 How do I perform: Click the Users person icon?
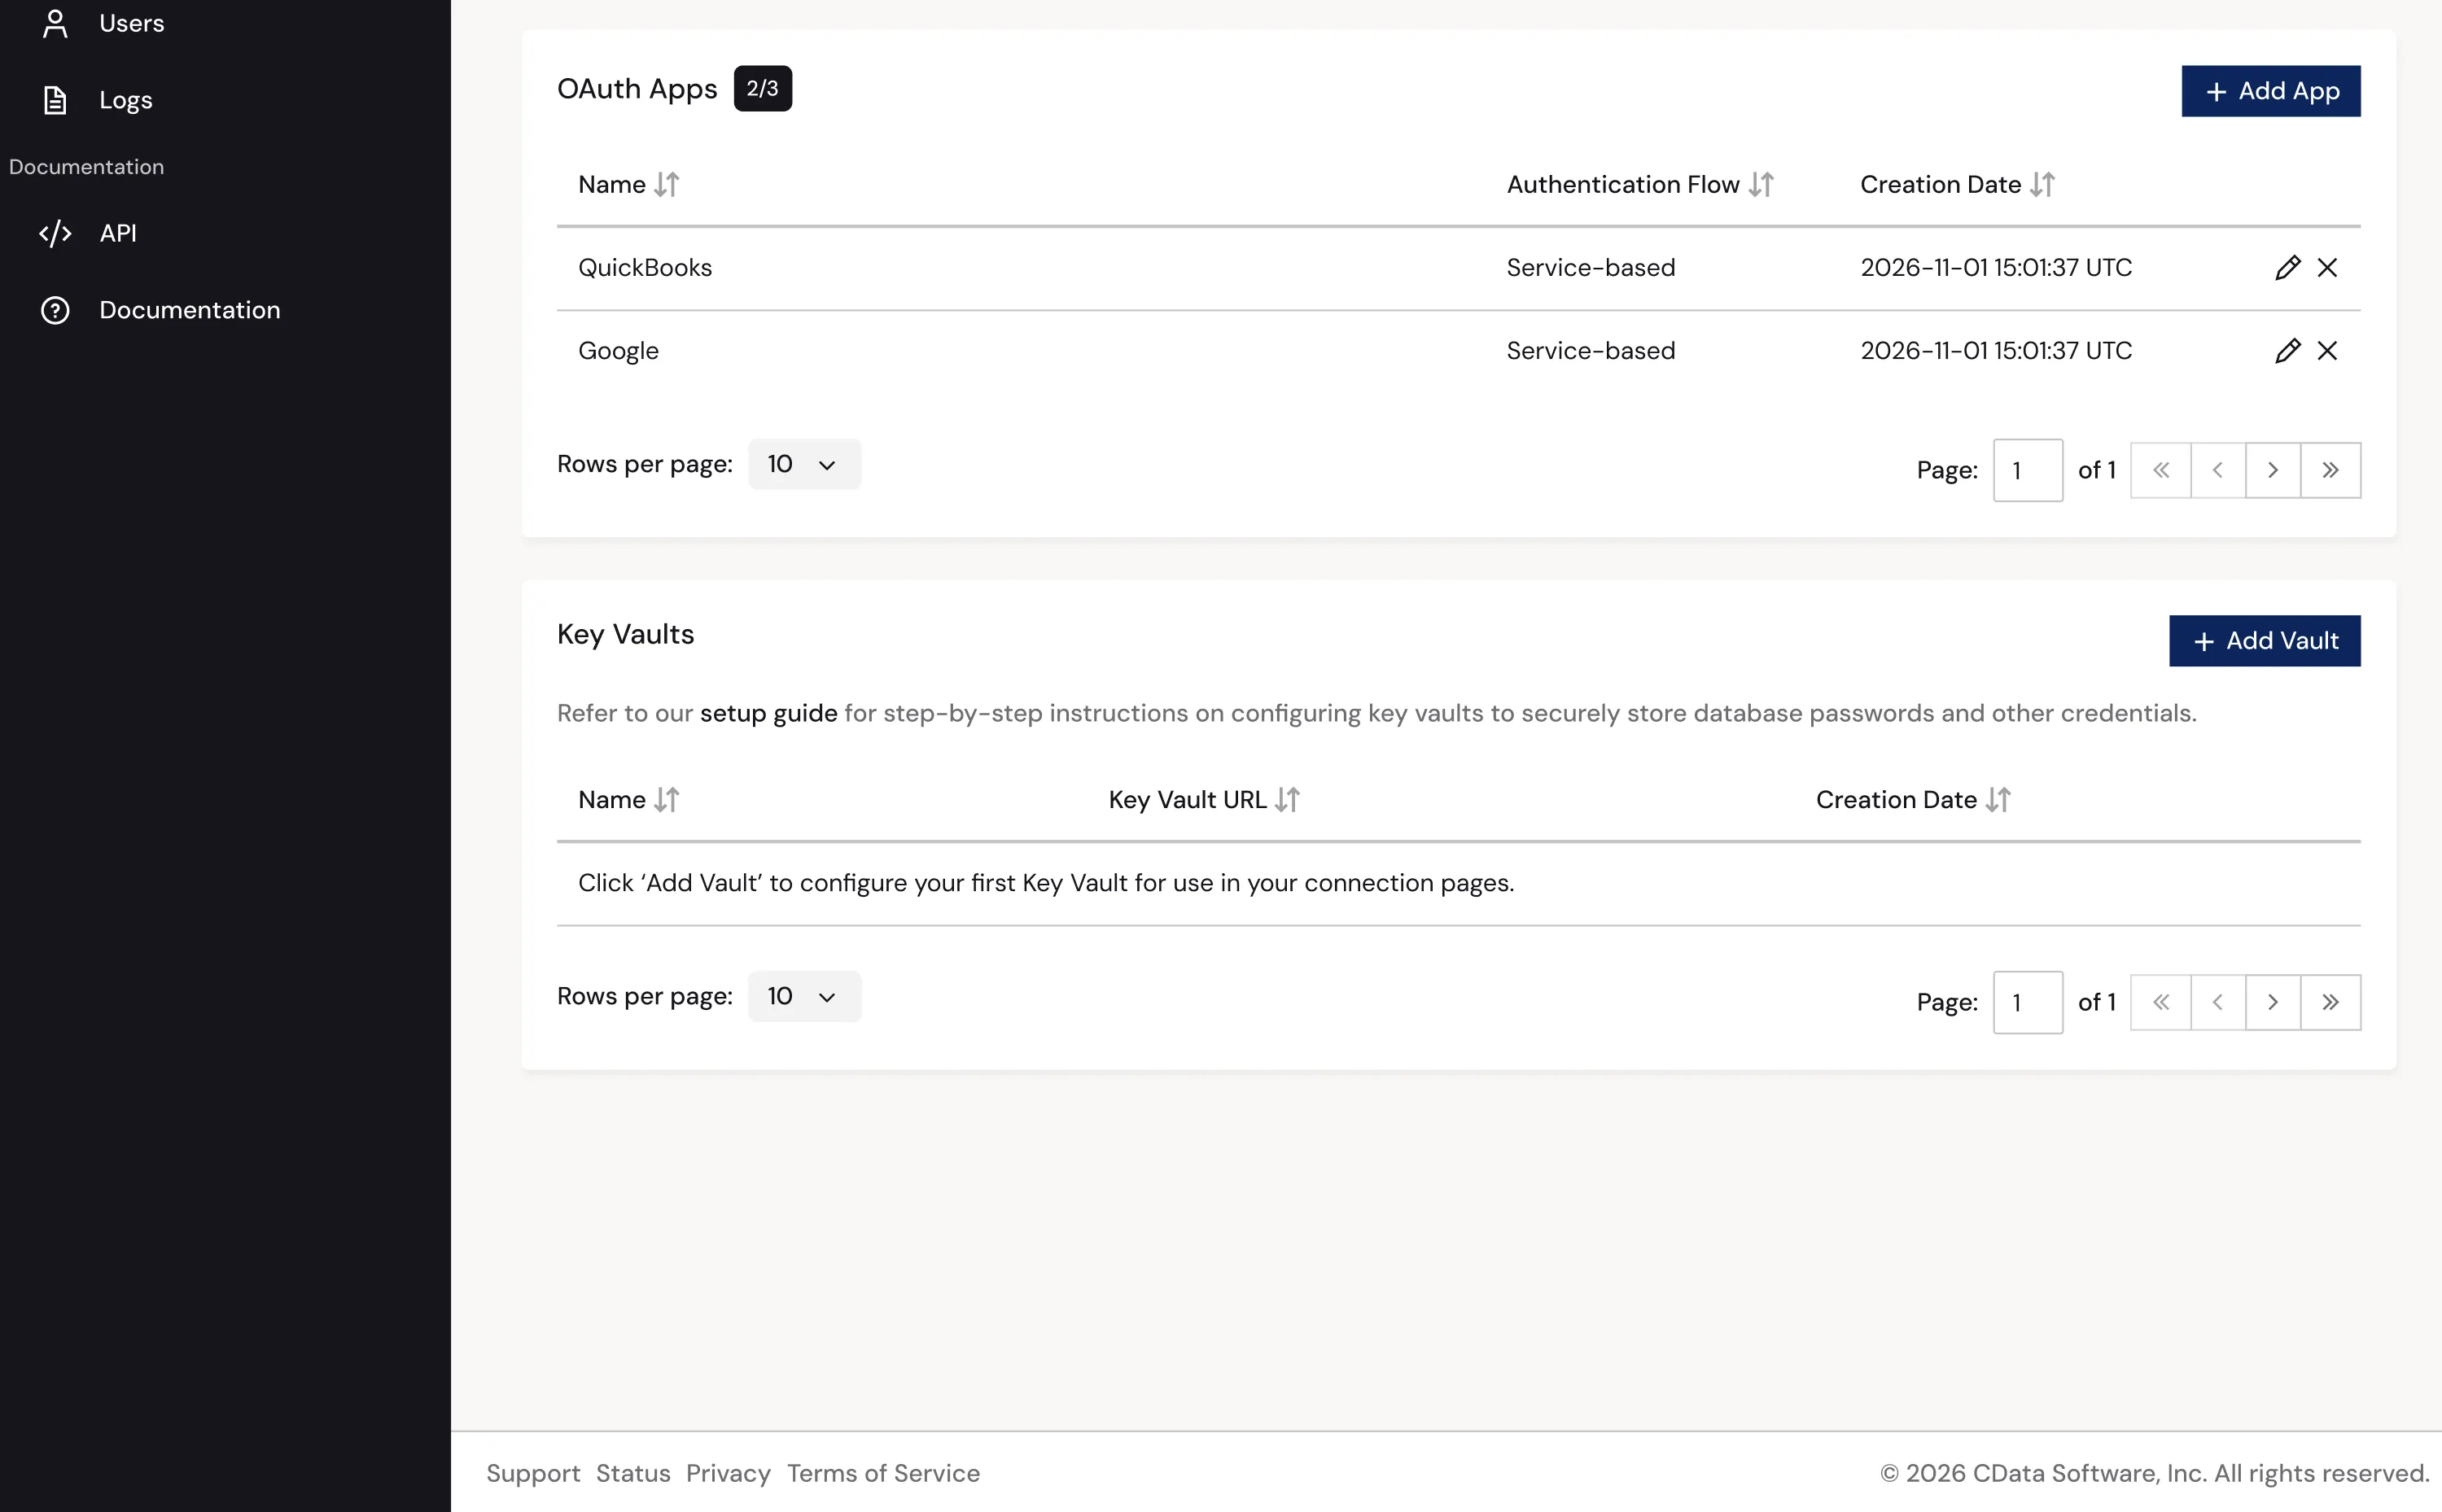(55, 23)
